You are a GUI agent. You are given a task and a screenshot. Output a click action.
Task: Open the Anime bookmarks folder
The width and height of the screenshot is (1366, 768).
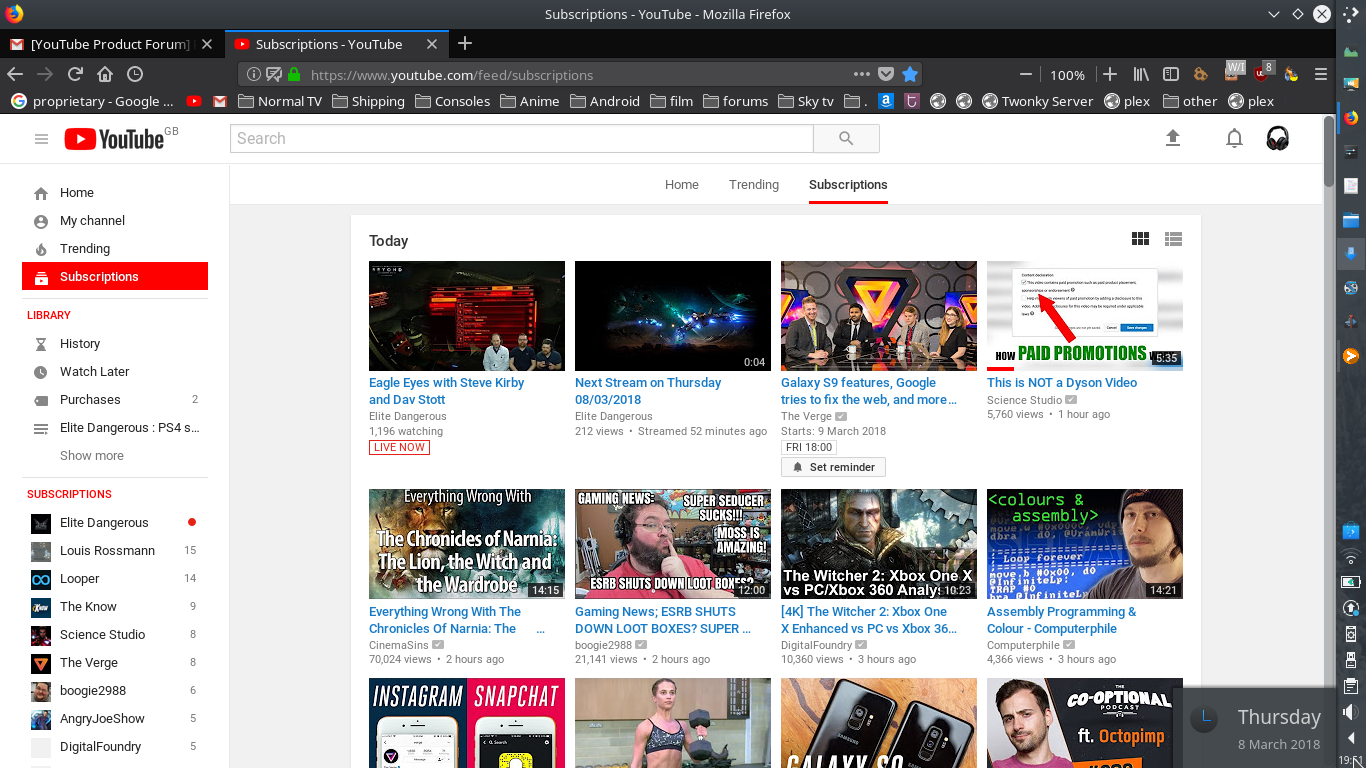pyautogui.click(x=529, y=101)
